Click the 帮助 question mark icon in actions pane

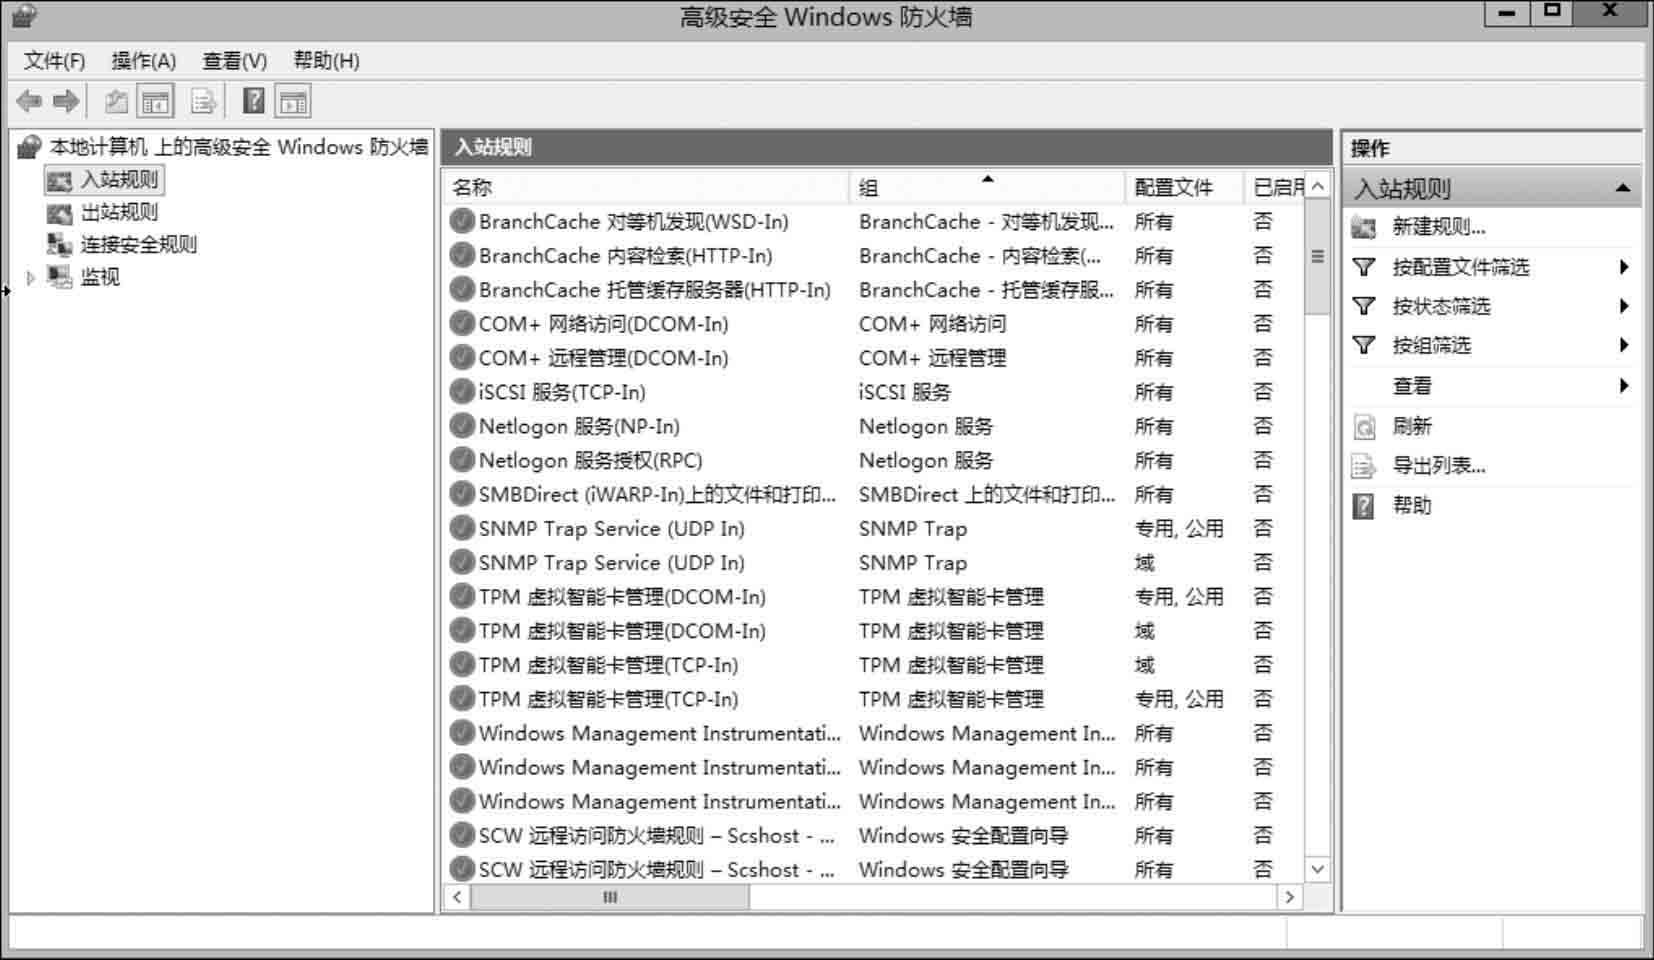click(1364, 506)
